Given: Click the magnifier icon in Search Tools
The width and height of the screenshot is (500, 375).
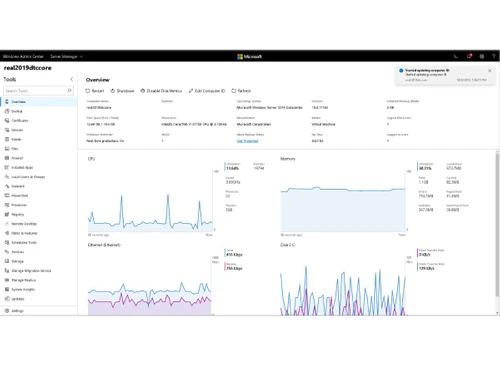Looking at the screenshot, I should pos(69,90).
